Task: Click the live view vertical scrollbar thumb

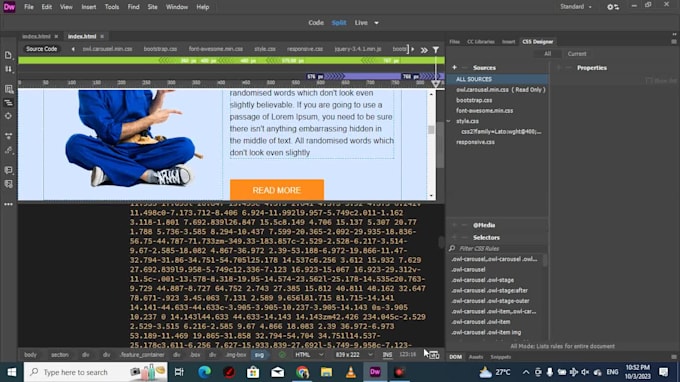Action: pos(431,129)
